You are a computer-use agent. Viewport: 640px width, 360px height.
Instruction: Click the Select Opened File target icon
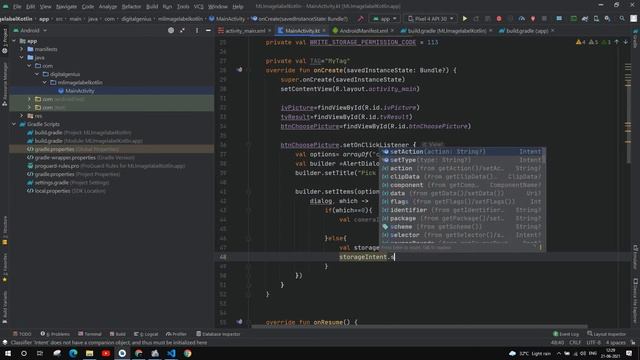coord(171,31)
